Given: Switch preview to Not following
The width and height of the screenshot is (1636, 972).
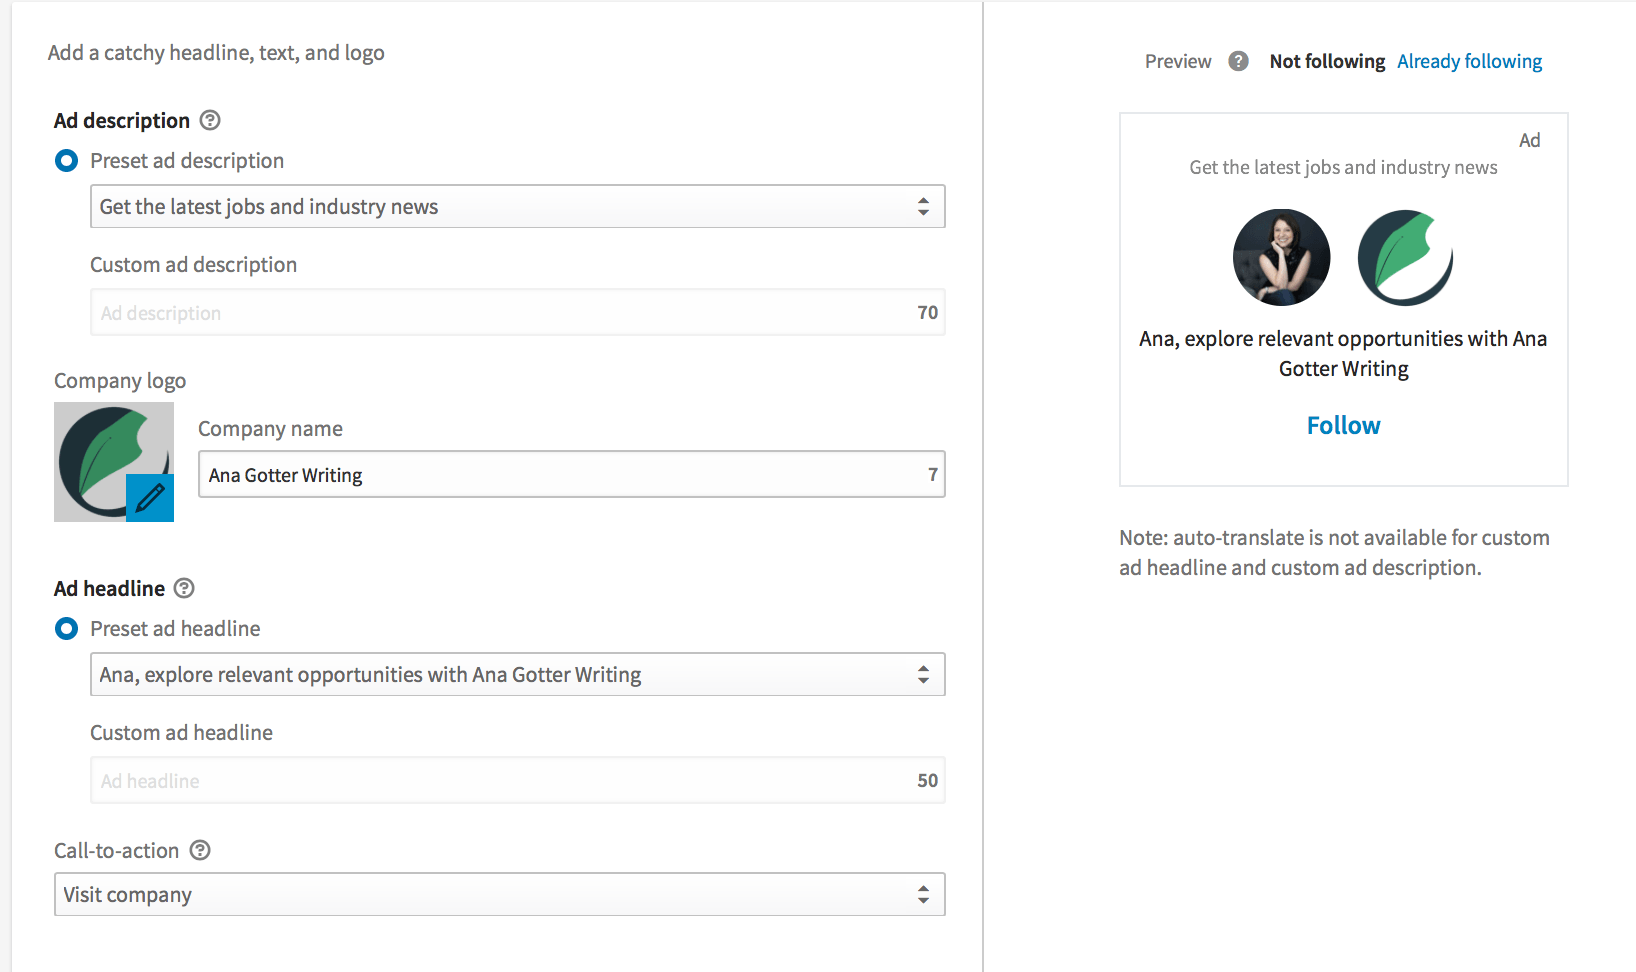Looking at the screenshot, I should click(x=1327, y=61).
